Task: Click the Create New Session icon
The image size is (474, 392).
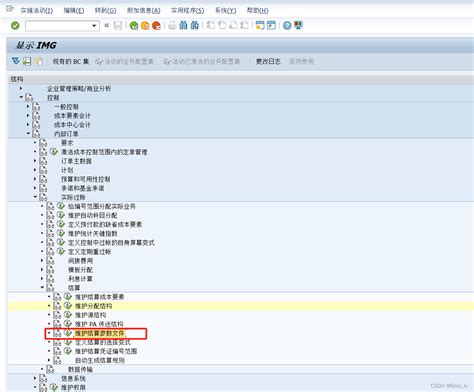Action: point(260,25)
